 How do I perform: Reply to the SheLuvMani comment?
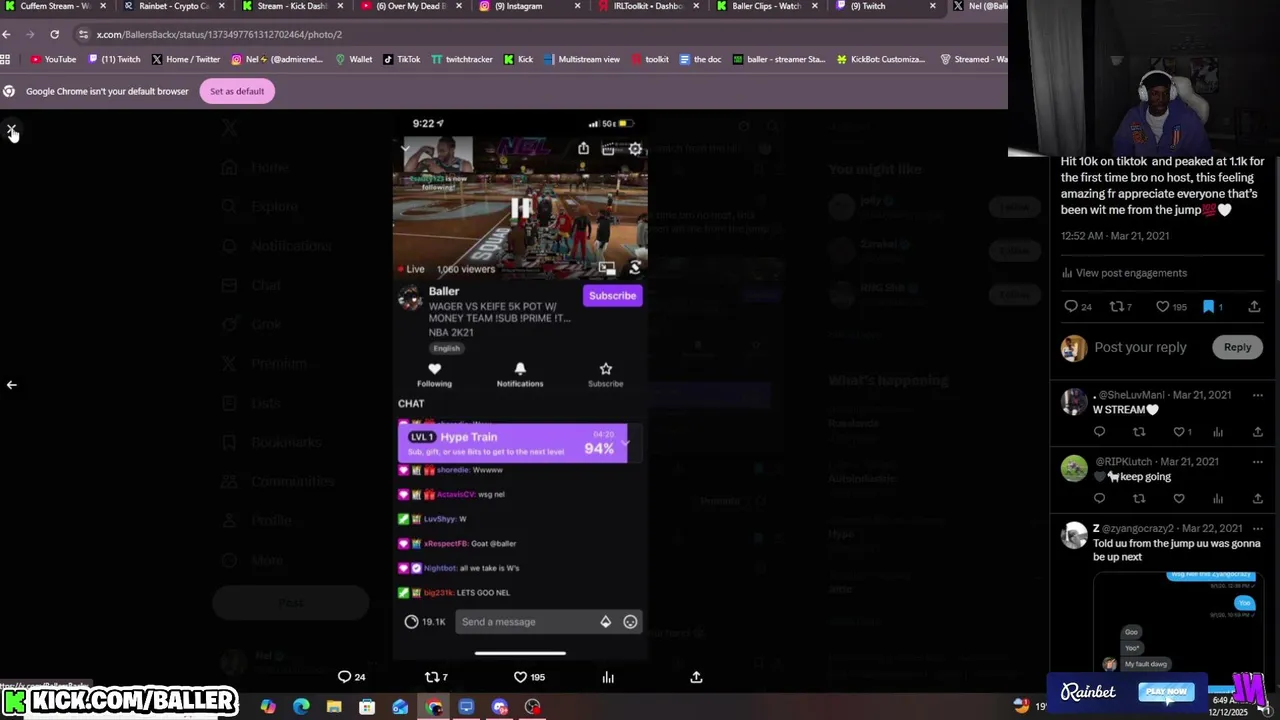click(x=1099, y=432)
